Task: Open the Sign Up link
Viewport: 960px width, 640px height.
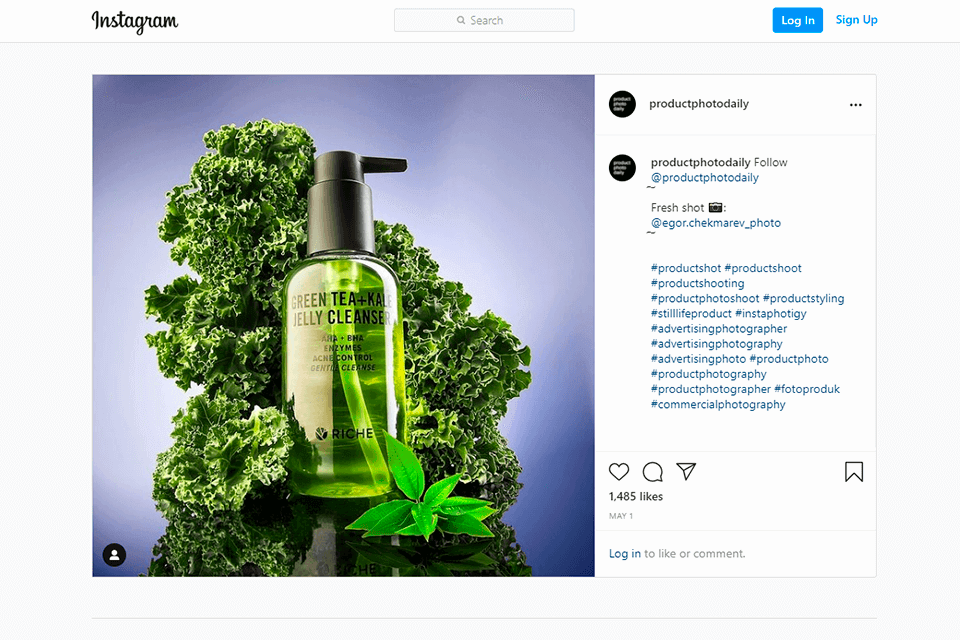Action: pos(857,20)
